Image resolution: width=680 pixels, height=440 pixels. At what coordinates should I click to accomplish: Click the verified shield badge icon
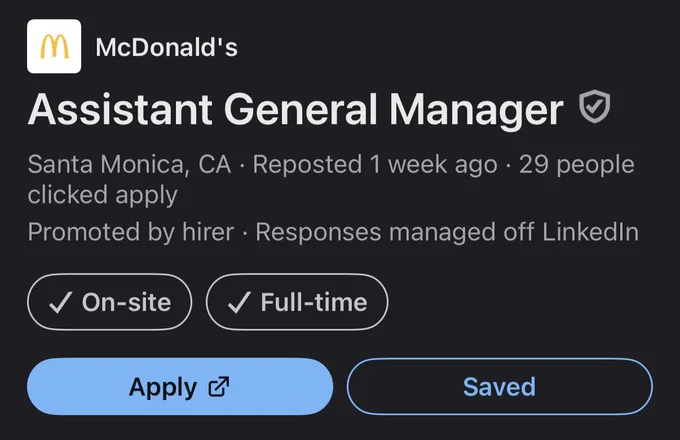tap(595, 106)
